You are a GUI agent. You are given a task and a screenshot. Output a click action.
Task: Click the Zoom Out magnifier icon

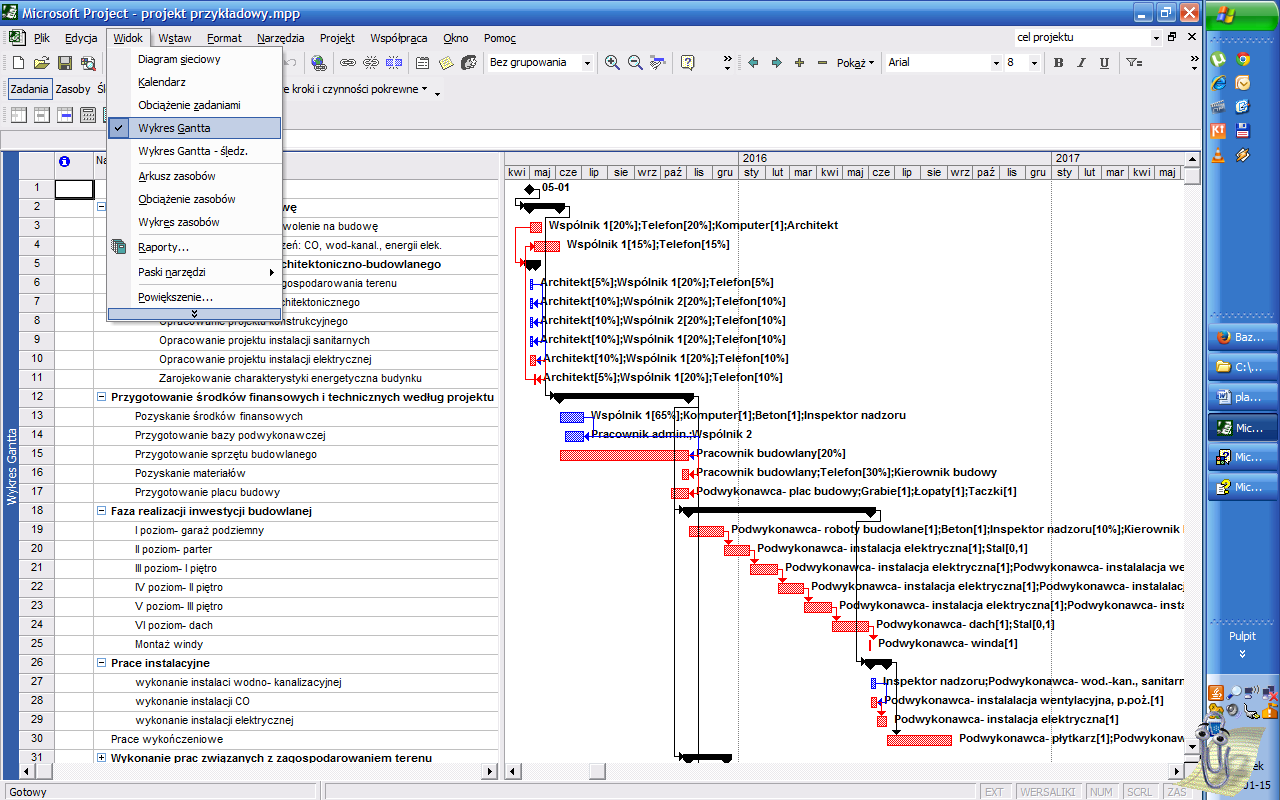point(635,63)
